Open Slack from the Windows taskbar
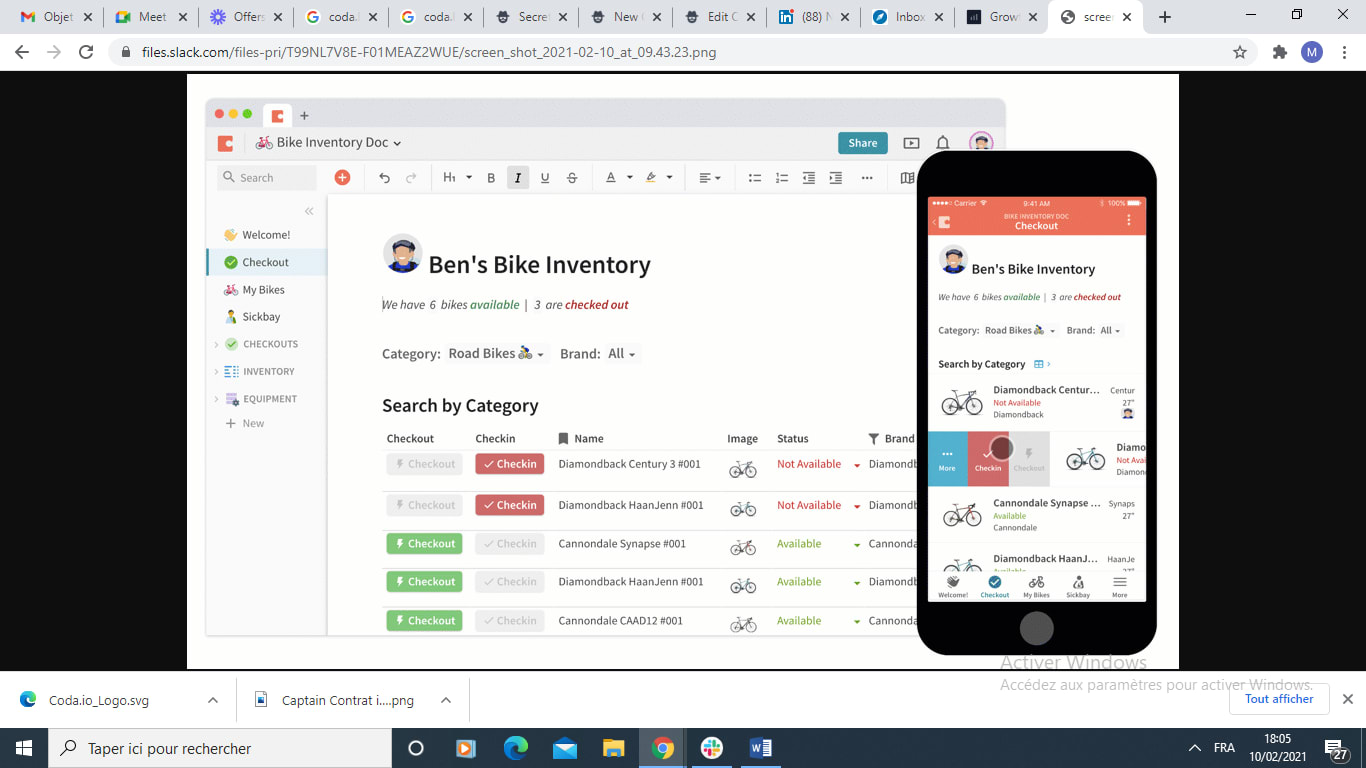The height and width of the screenshot is (768, 1366). pos(712,748)
